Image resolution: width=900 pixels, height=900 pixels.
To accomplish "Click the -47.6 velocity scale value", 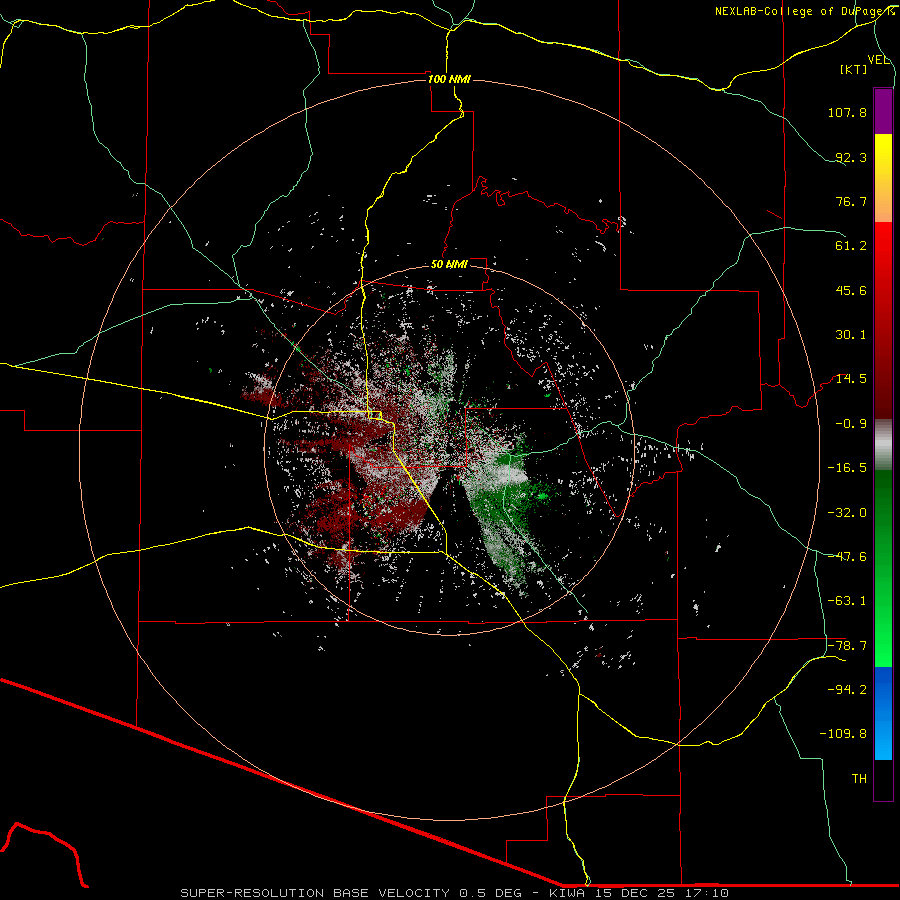I will (847, 557).
